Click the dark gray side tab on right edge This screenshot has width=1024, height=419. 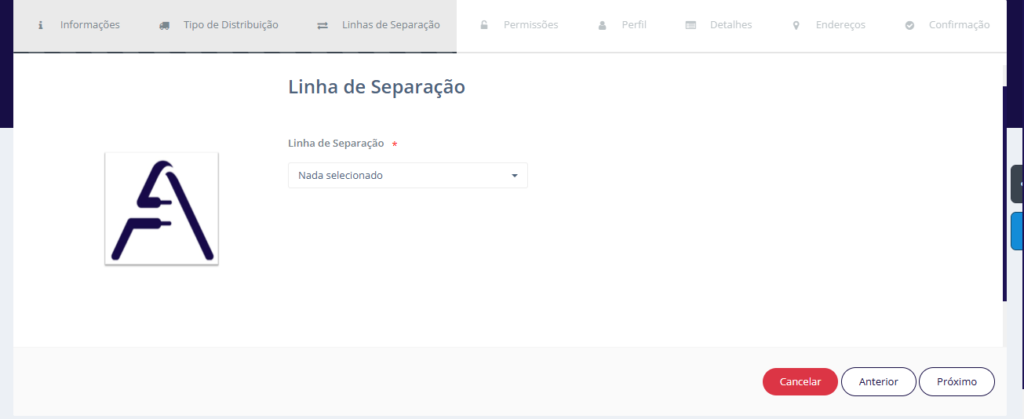pyautogui.click(x=1017, y=184)
